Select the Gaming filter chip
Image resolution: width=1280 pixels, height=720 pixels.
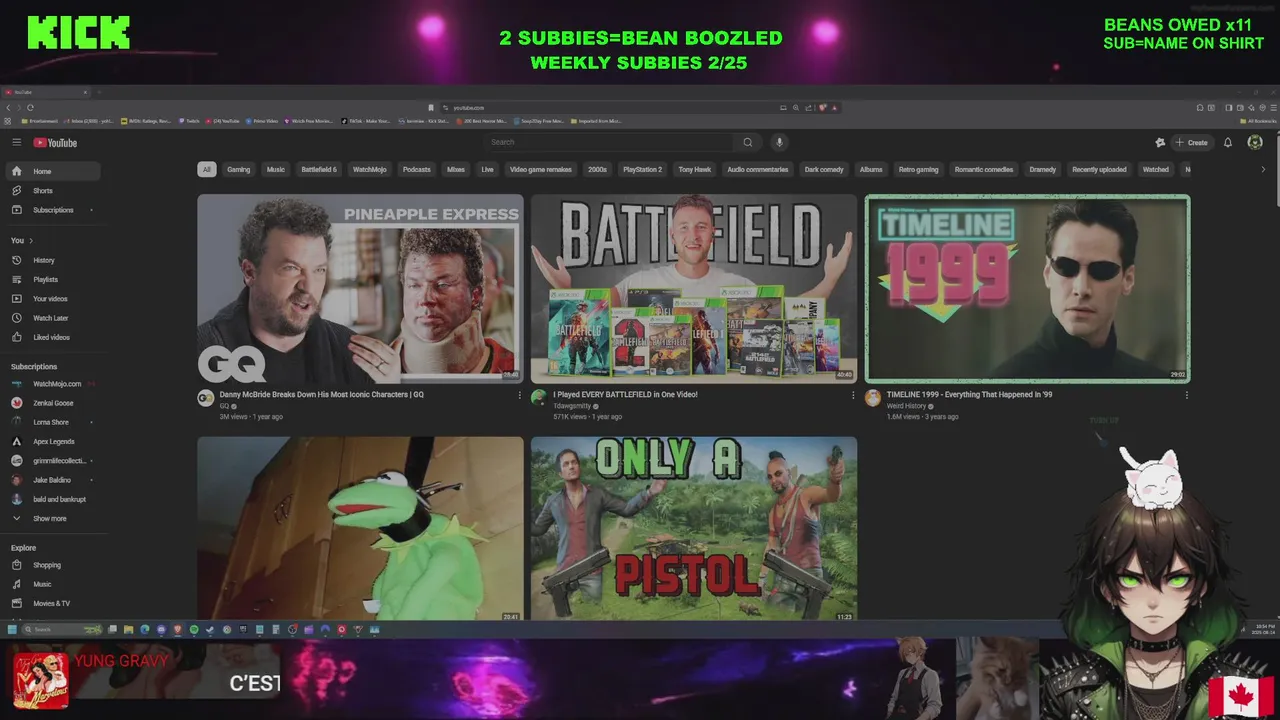pyautogui.click(x=239, y=169)
